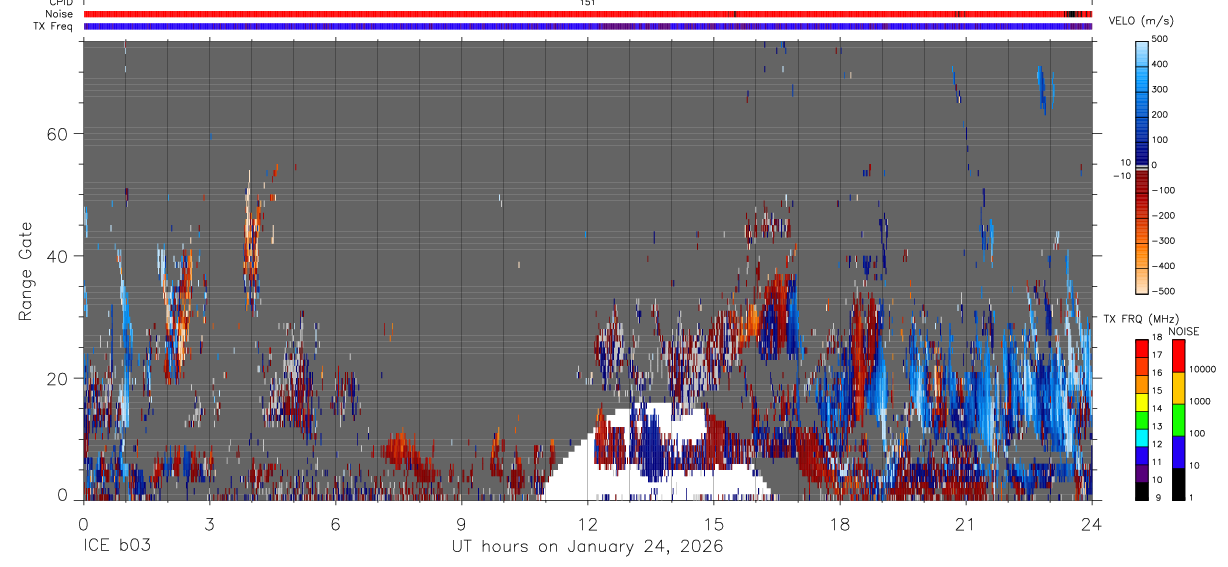Click the 15 tick on UT hours axis
The image size is (1228, 567).
(x=713, y=523)
